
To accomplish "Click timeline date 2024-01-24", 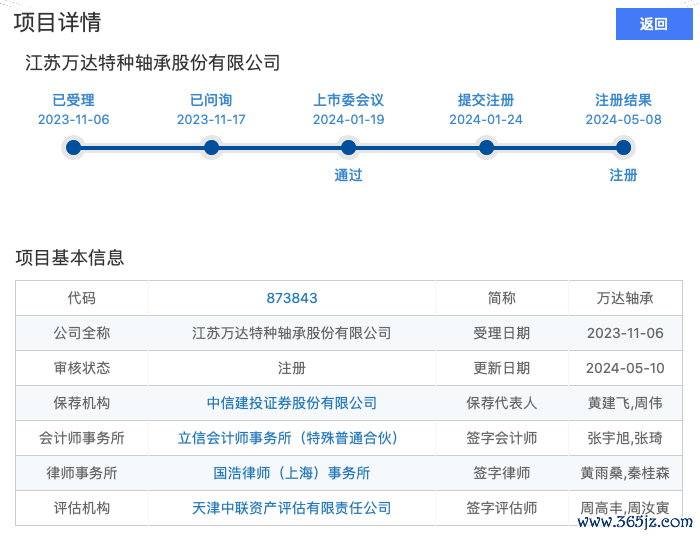I will (486, 120).
